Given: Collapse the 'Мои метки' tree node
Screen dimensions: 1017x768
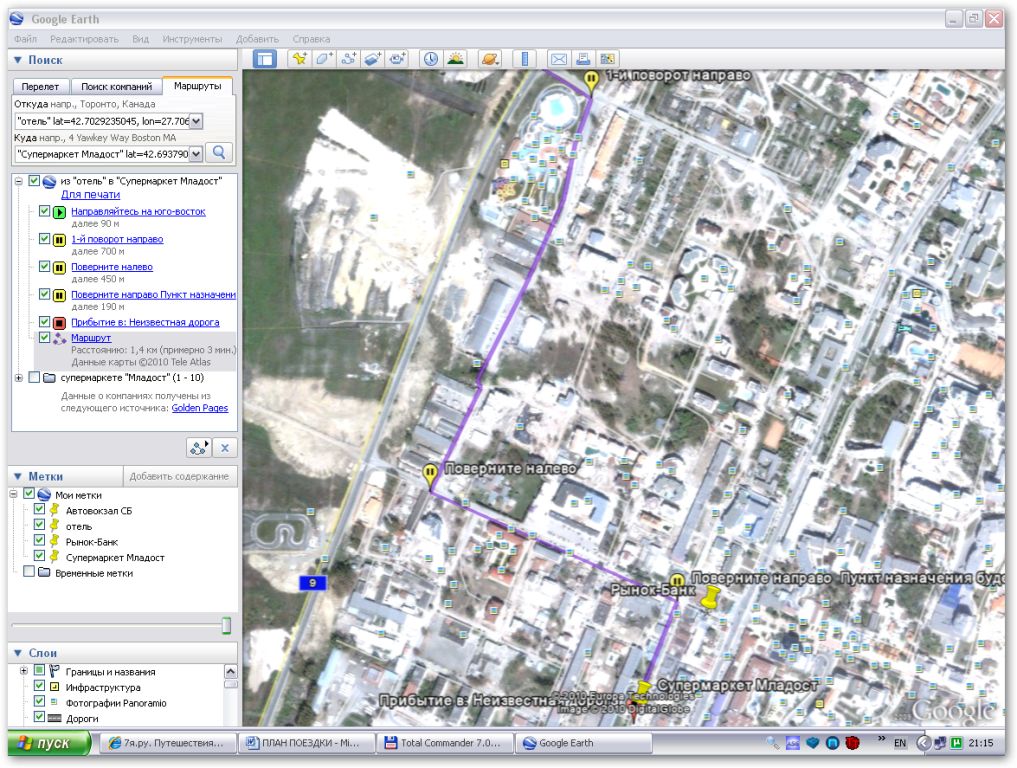Looking at the screenshot, I should [14, 494].
